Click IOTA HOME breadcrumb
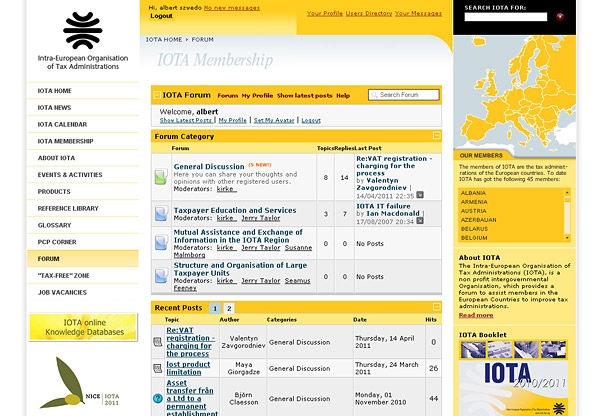Screen dimensions: 604x416 coord(164,39)
